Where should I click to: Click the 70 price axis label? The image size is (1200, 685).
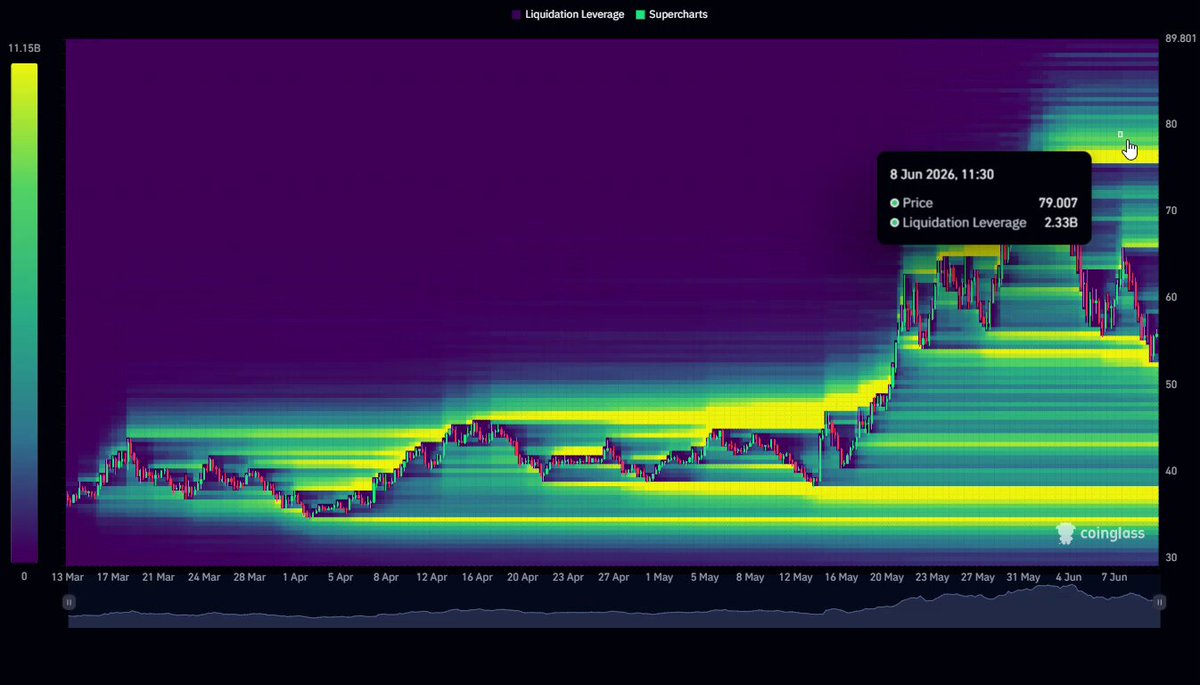pos(1172,211)
